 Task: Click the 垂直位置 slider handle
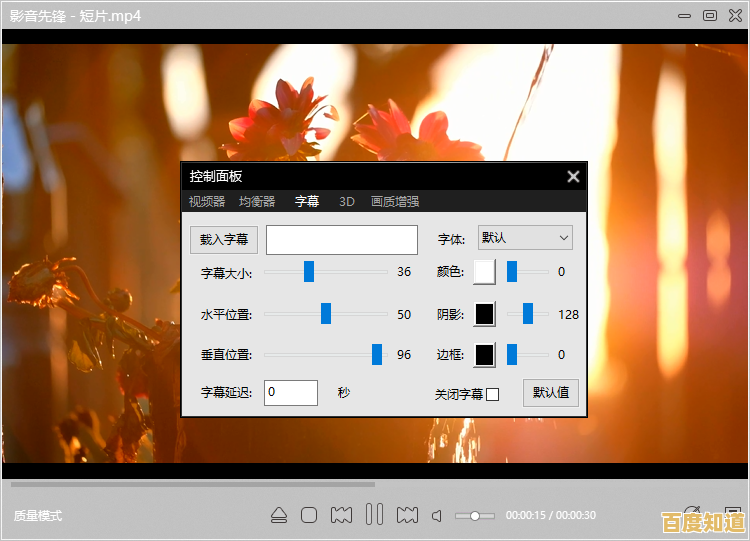tap(377, 355)
